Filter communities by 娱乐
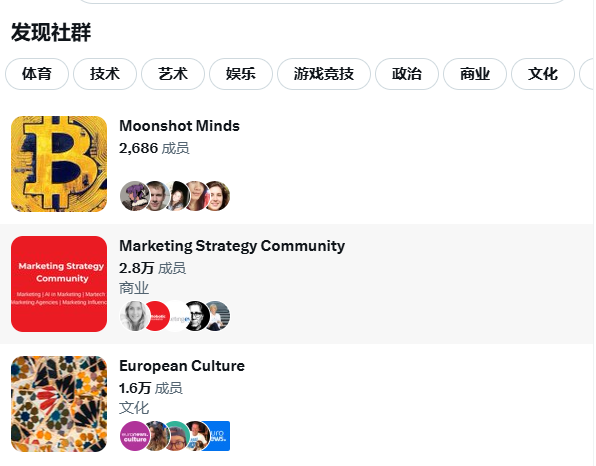 click(x=241, y=74)
